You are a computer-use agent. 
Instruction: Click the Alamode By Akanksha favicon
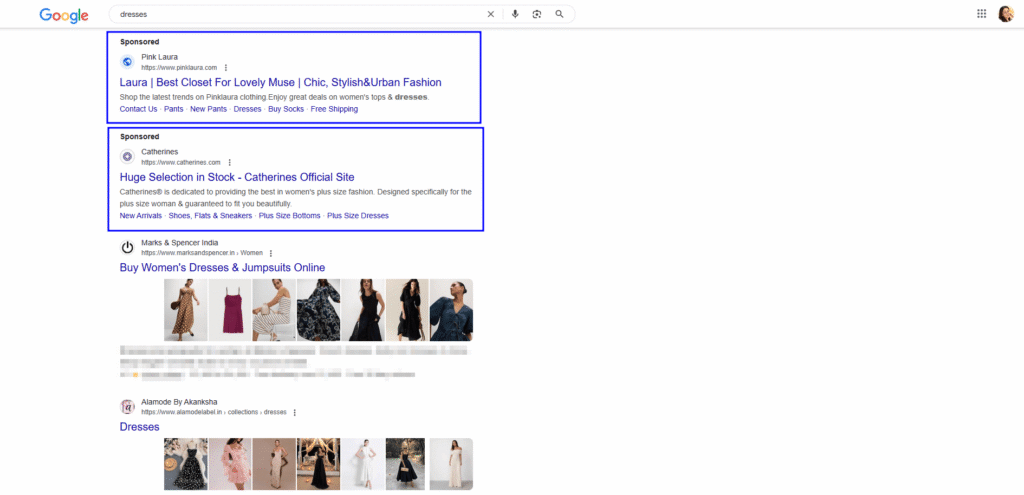pyautogui.click(x=127, y=407)
